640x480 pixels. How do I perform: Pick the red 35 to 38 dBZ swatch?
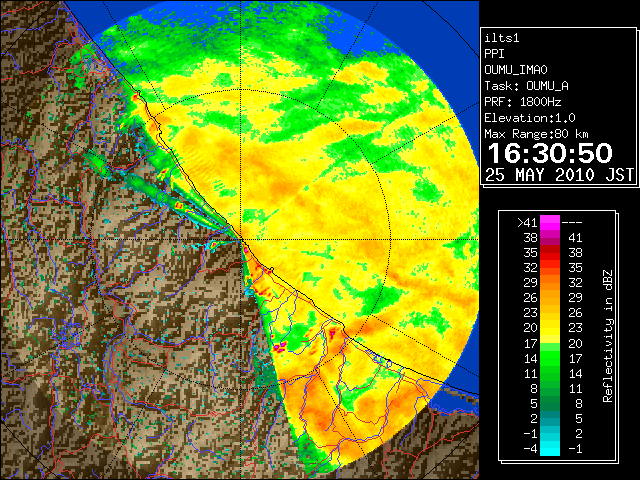550,253
